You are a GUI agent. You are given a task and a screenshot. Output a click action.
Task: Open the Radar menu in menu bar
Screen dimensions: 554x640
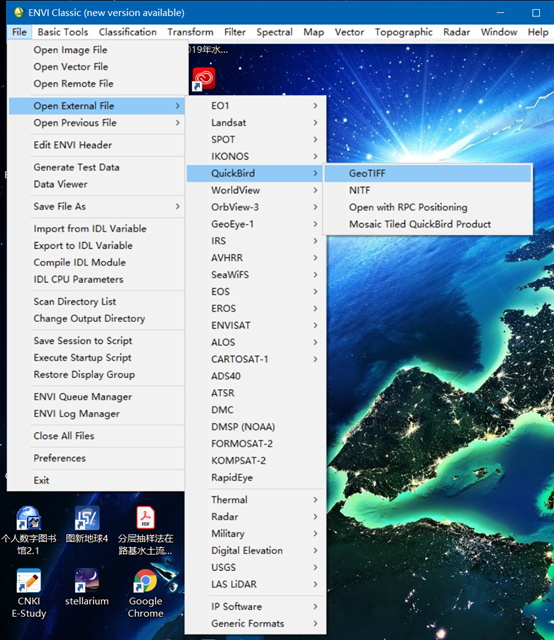tap(456, 32)
